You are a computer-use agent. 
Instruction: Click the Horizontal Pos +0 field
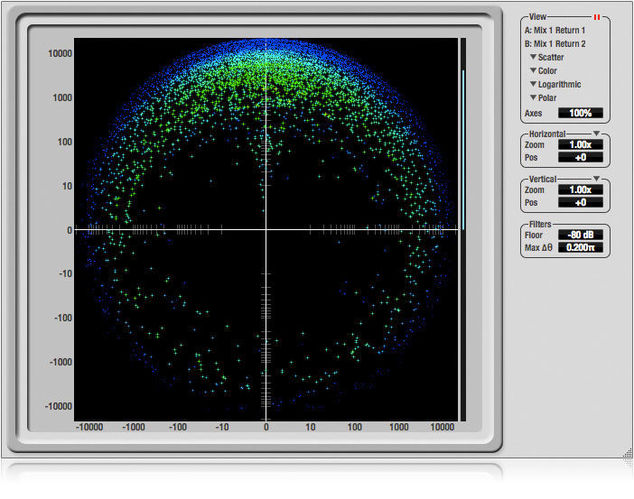tap(580, 157)
